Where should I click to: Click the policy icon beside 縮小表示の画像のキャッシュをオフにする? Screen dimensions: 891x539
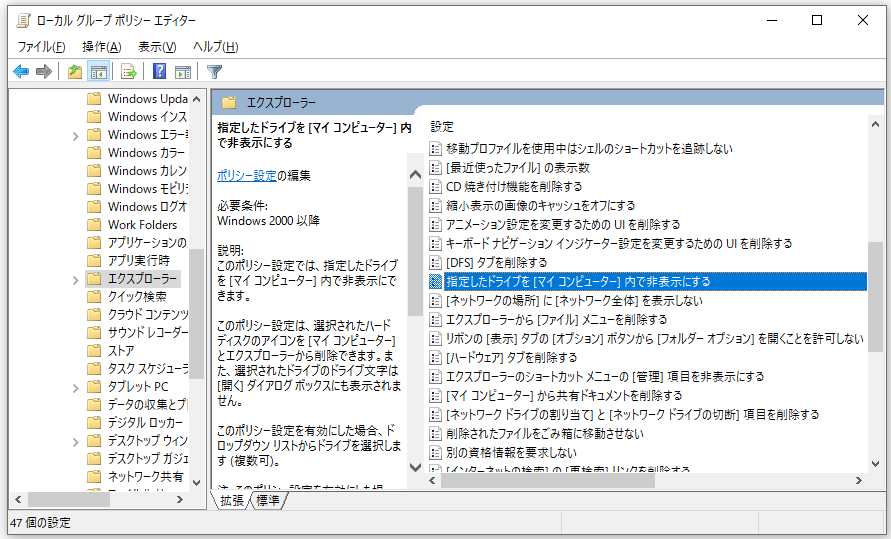[x=435, y=206]
